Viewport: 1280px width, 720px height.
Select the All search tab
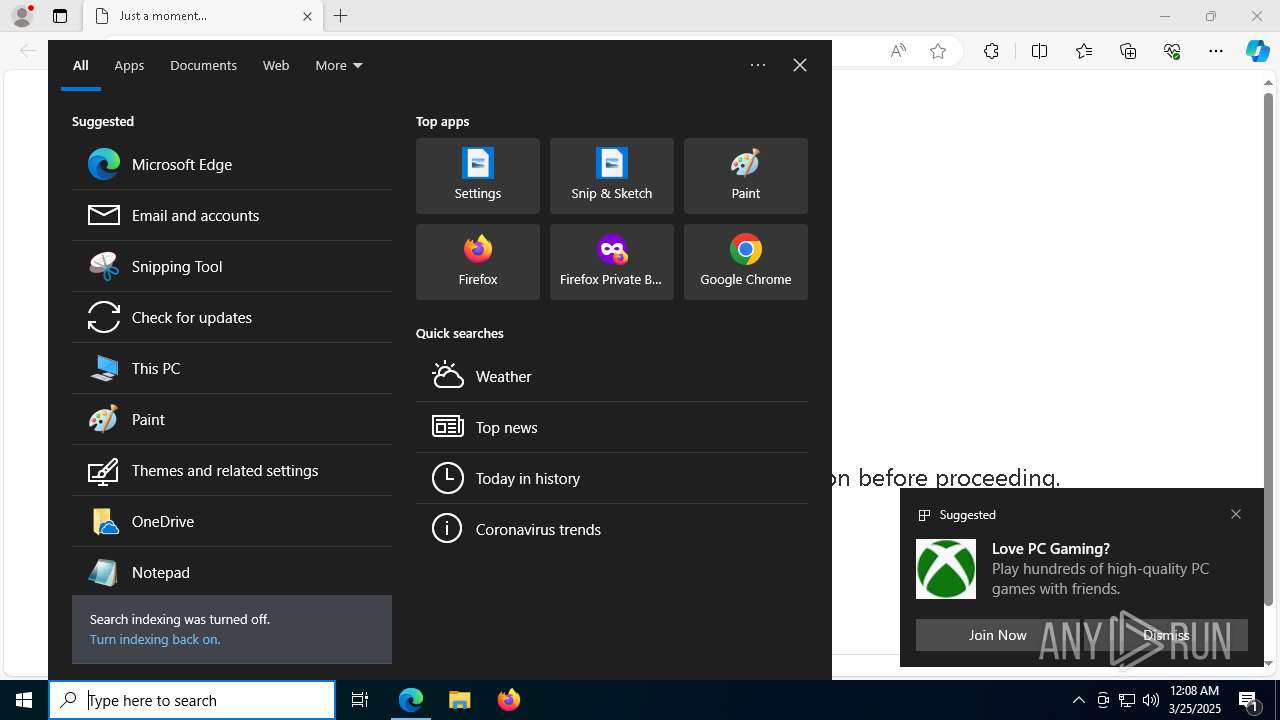tap(81, 65)
